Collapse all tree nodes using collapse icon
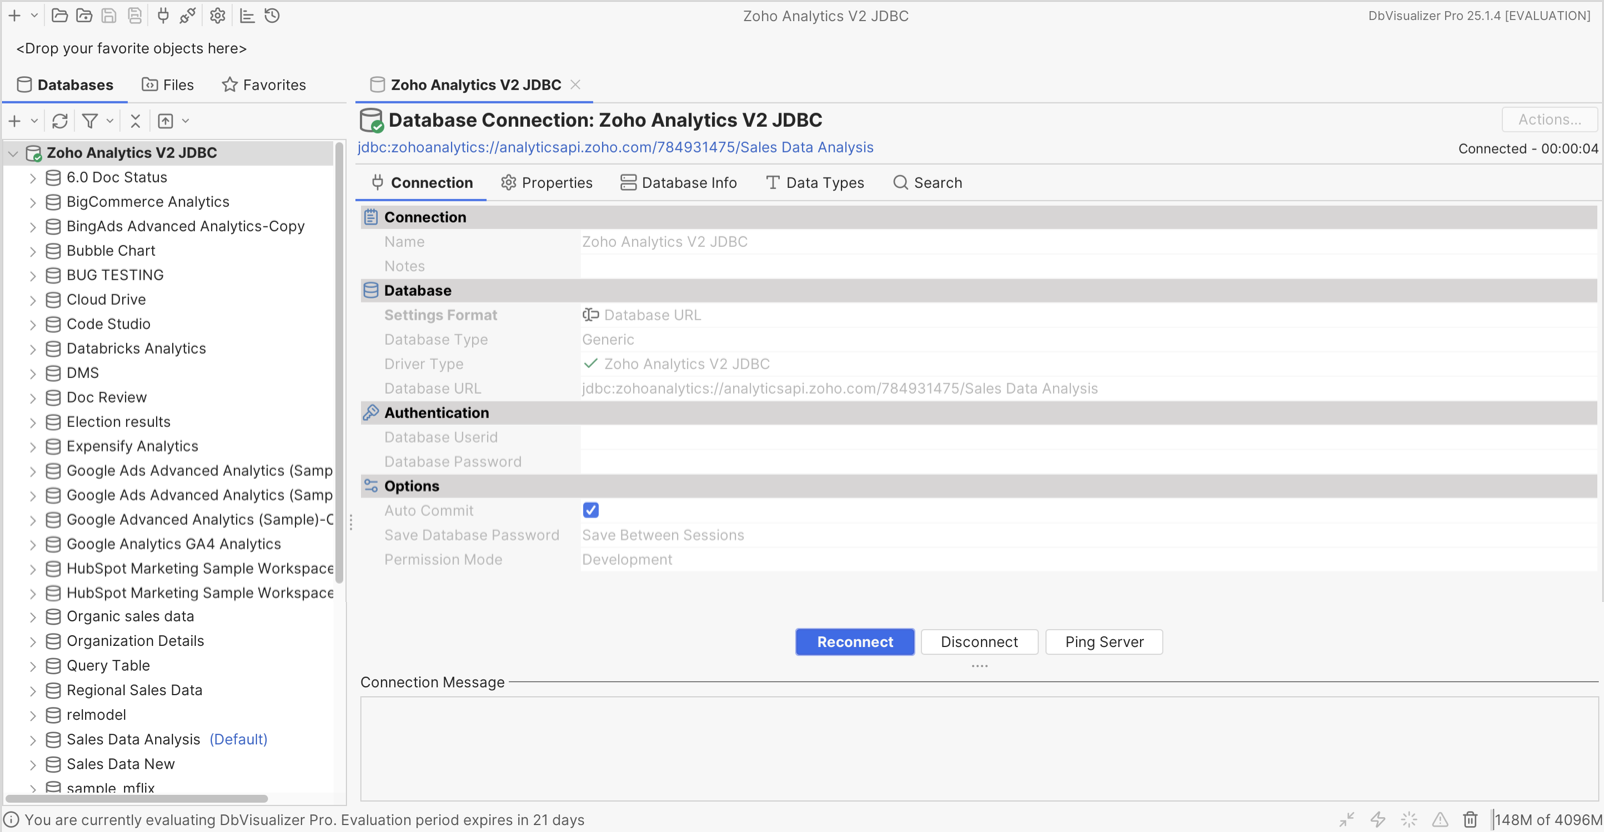This screenshot has width=1604, height=832. (x=135, y=121)
